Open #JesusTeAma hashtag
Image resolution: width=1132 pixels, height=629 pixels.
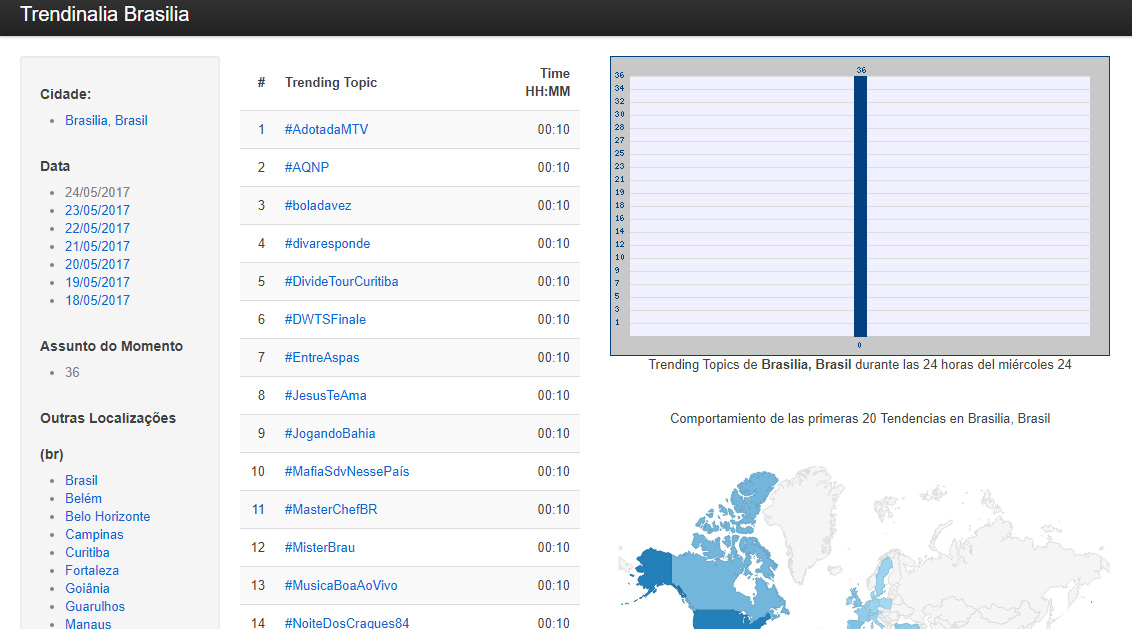pos(325,396)
